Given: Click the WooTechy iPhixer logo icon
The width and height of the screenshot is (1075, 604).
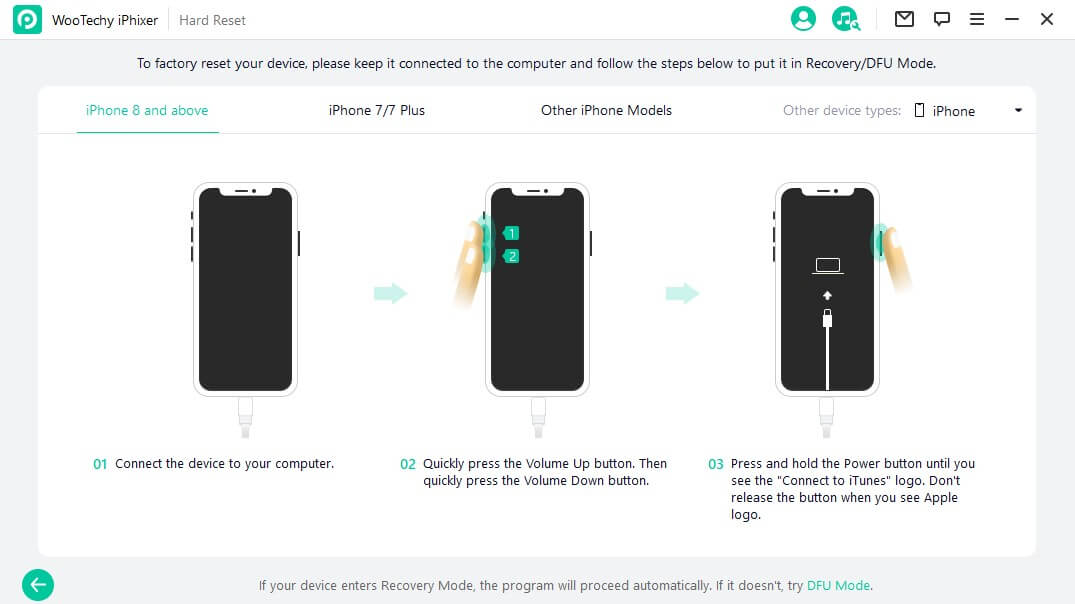Looking at the screenshot, I should pyautogui.click(x=27, y=20).
